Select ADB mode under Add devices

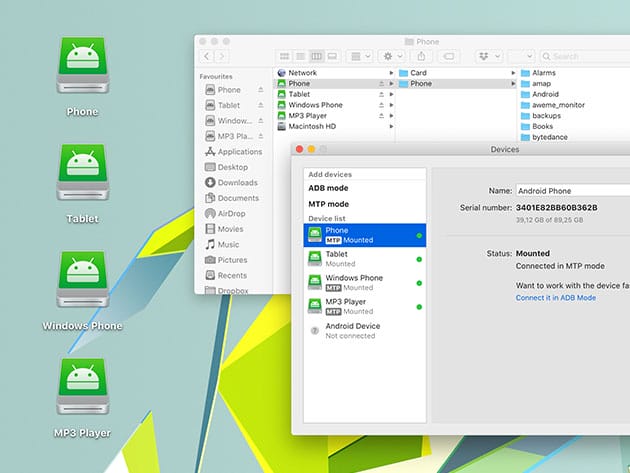click(x=329, y=188)
